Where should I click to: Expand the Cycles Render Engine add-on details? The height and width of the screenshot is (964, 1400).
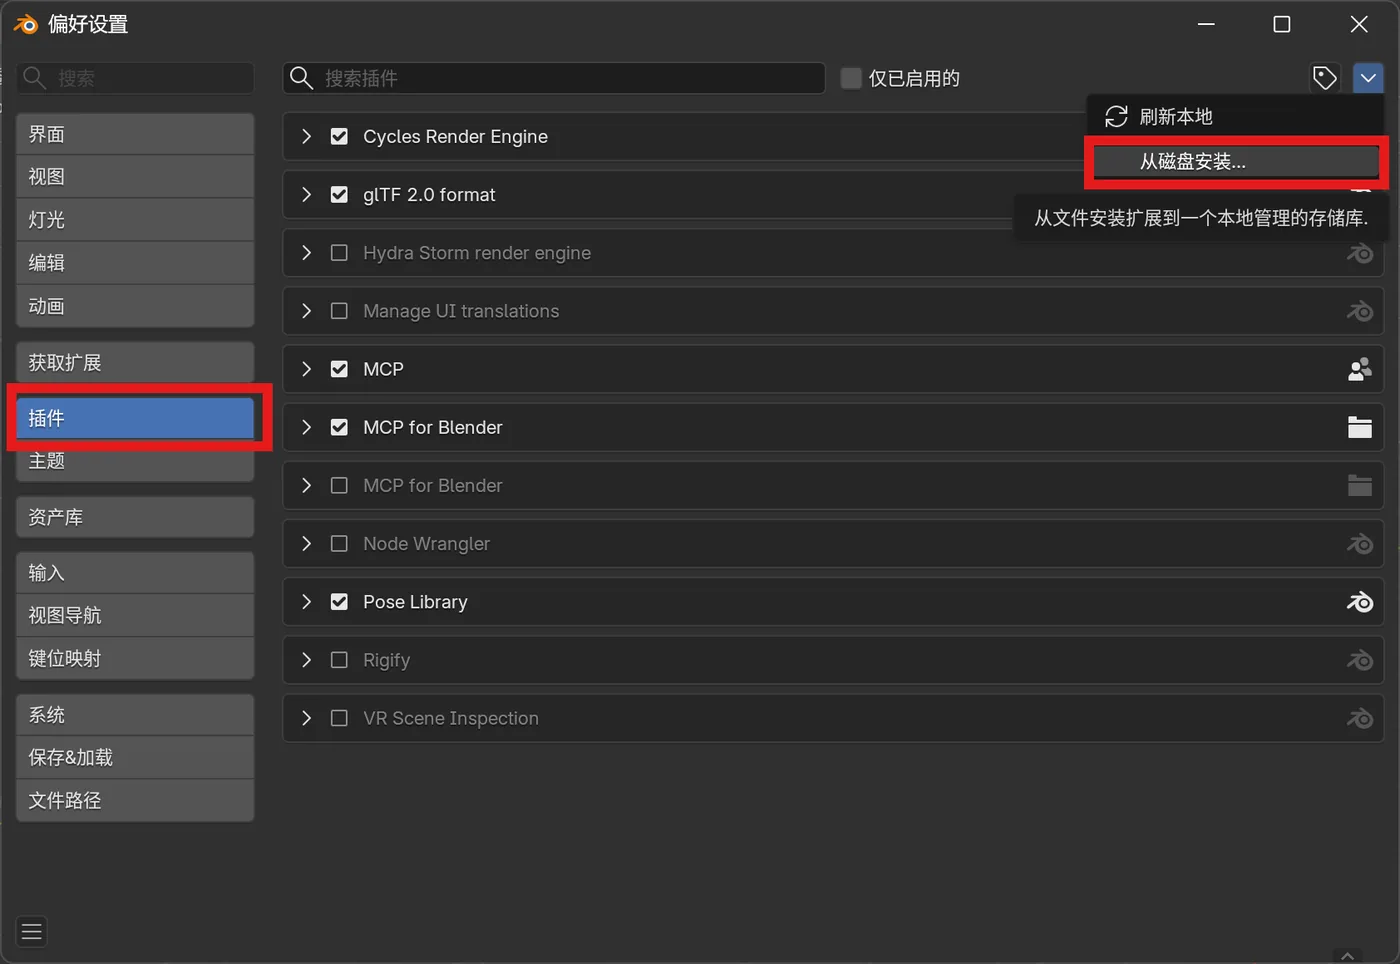pyautogui.click(x=307, y=136)
